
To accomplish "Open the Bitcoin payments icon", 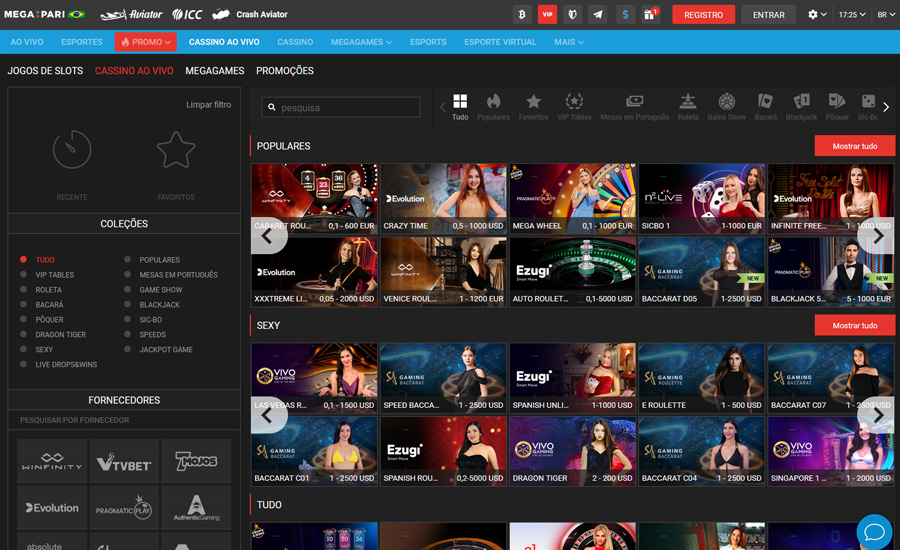I will click(522, 14).
